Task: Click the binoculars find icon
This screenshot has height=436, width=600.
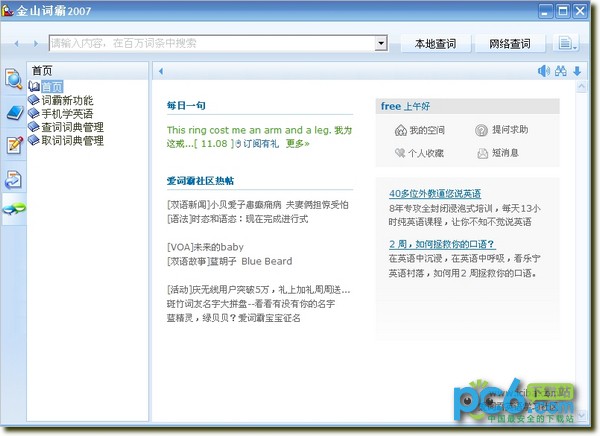Action: [561, 71]
